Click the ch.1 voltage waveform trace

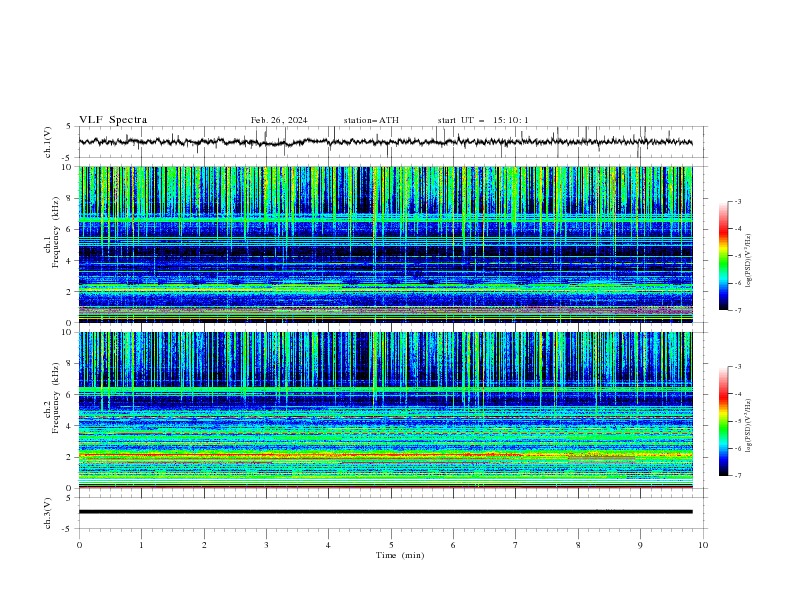[x=385, y=142]
